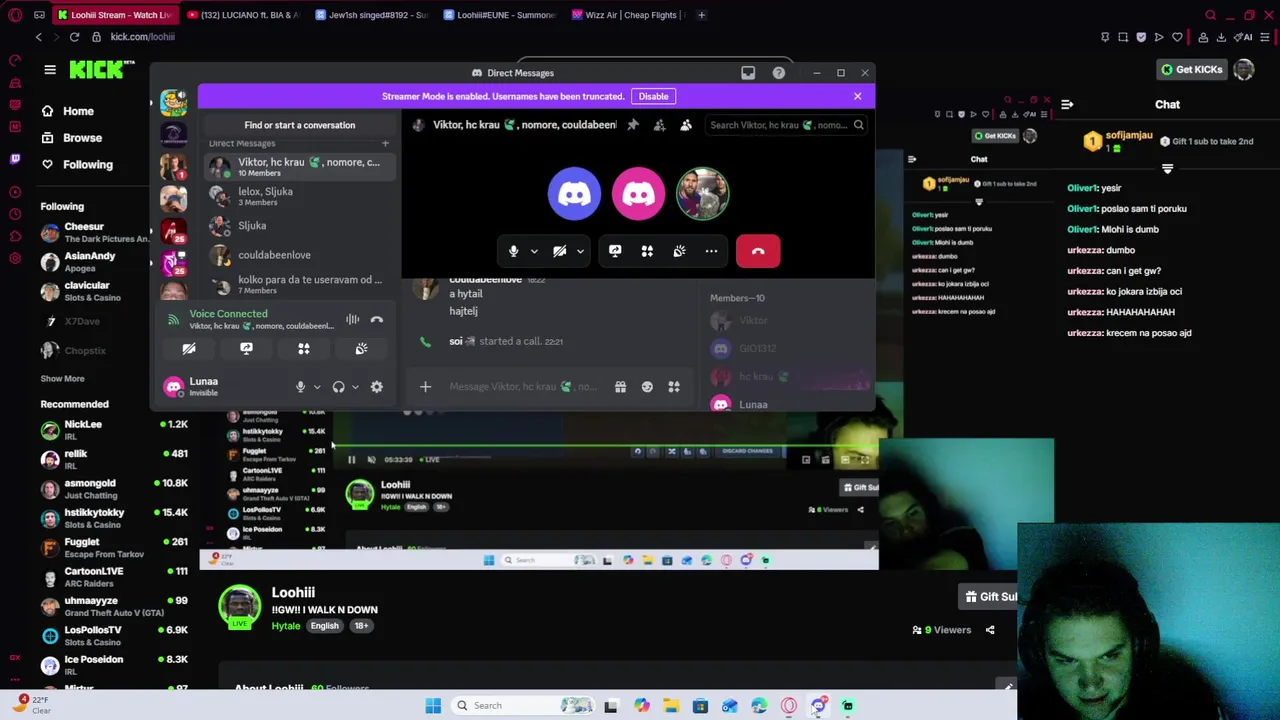
Task: Disable Streamer Mode in the purple banner
Action: tap(653, 96)
